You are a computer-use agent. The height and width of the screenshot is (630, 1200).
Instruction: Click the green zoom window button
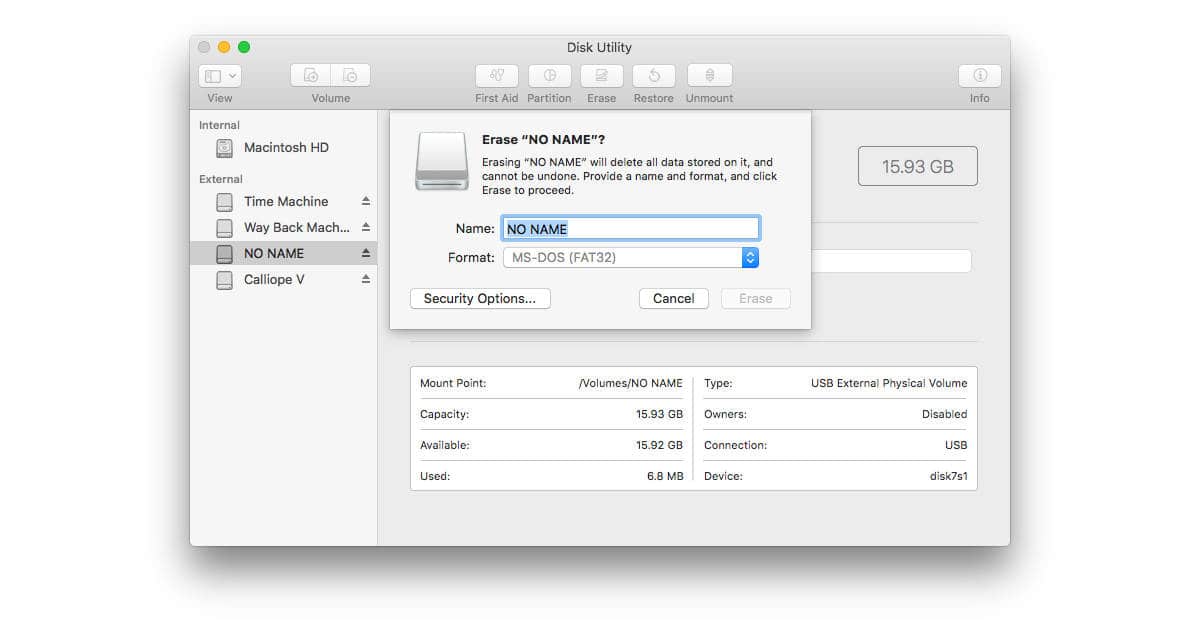click(x=244, y=47)
